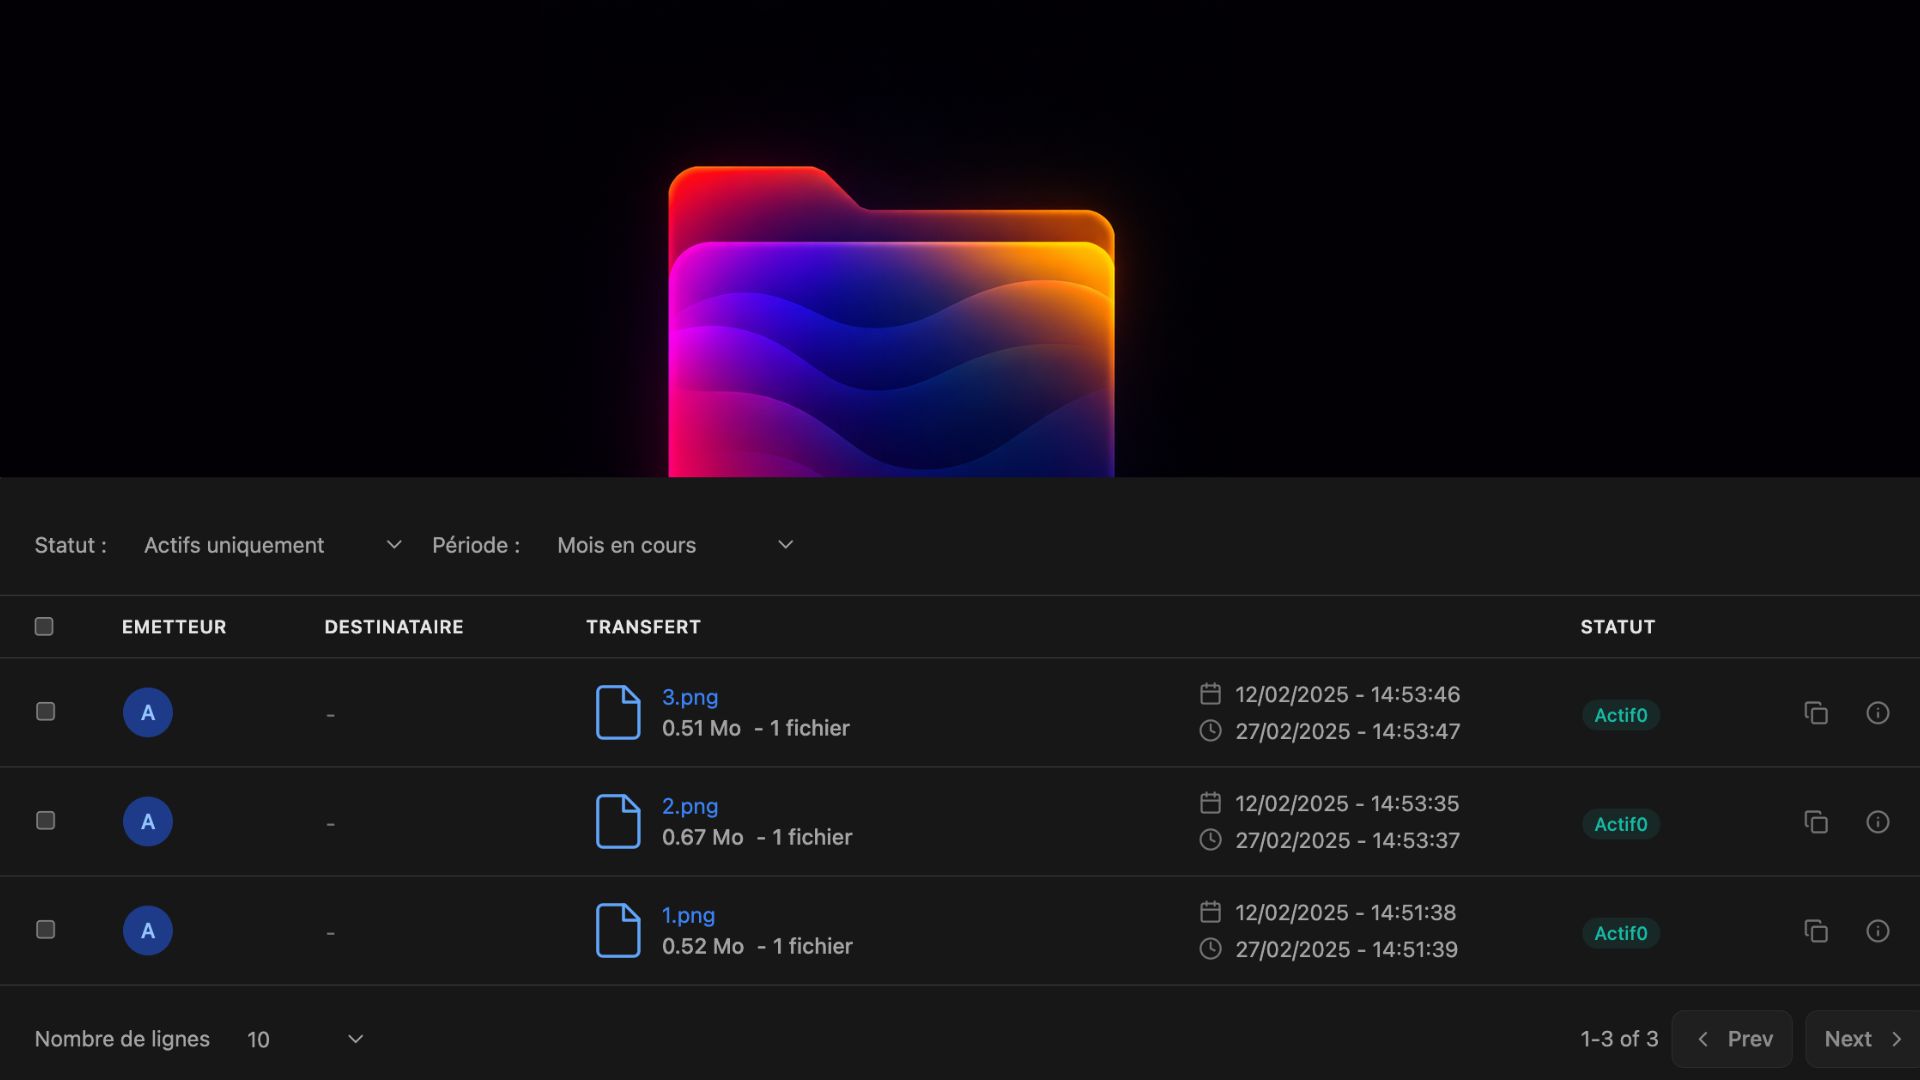Open info icon for 3.png transfer
1920x1080 pixels.
pos(1877,713)
